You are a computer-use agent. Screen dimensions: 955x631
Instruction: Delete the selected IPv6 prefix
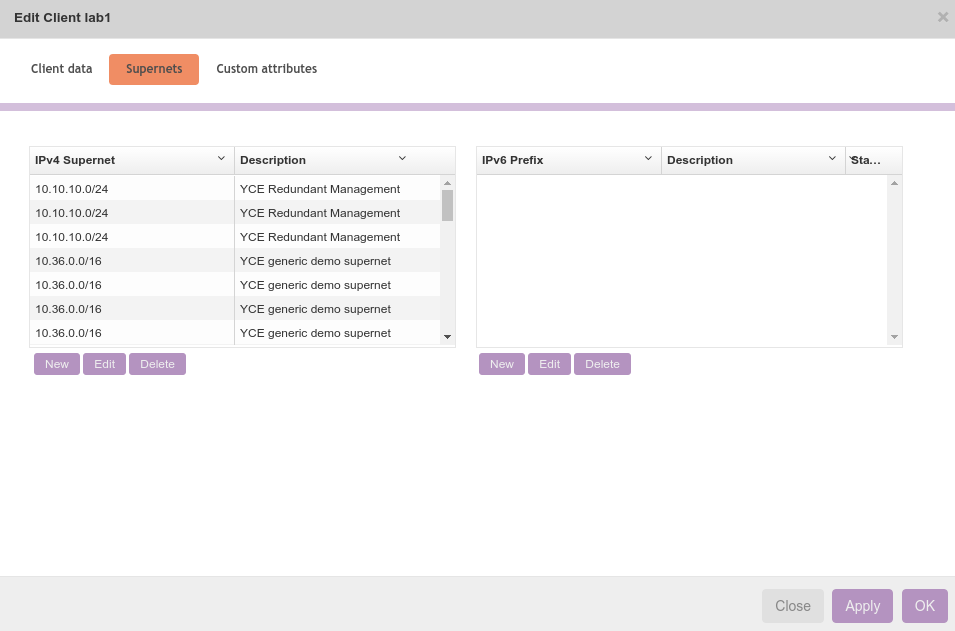click(602, 364)
